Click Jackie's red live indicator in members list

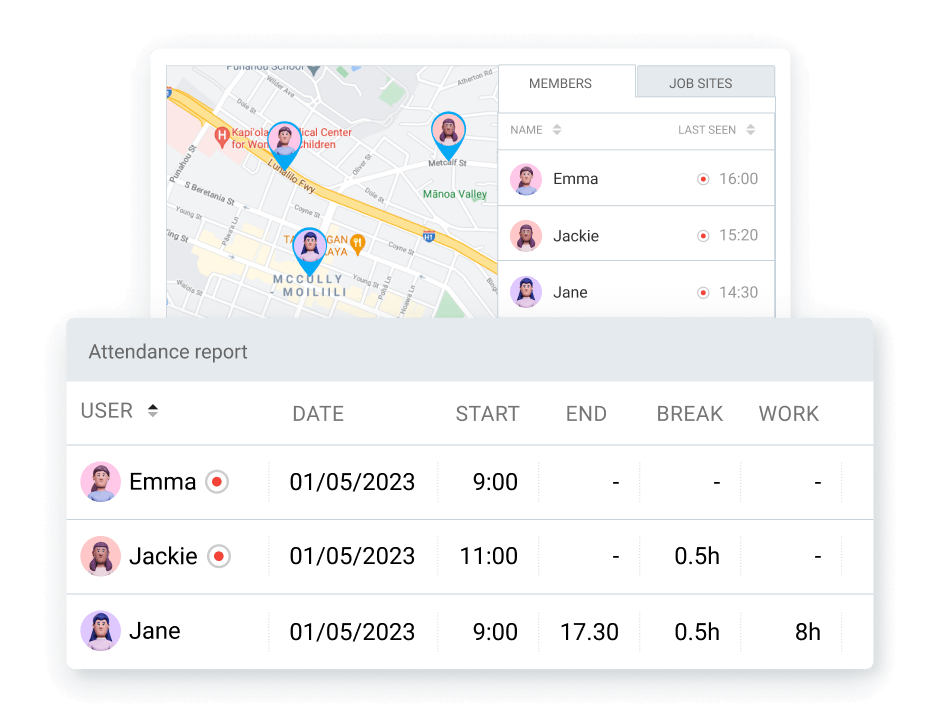coord(703,236)
